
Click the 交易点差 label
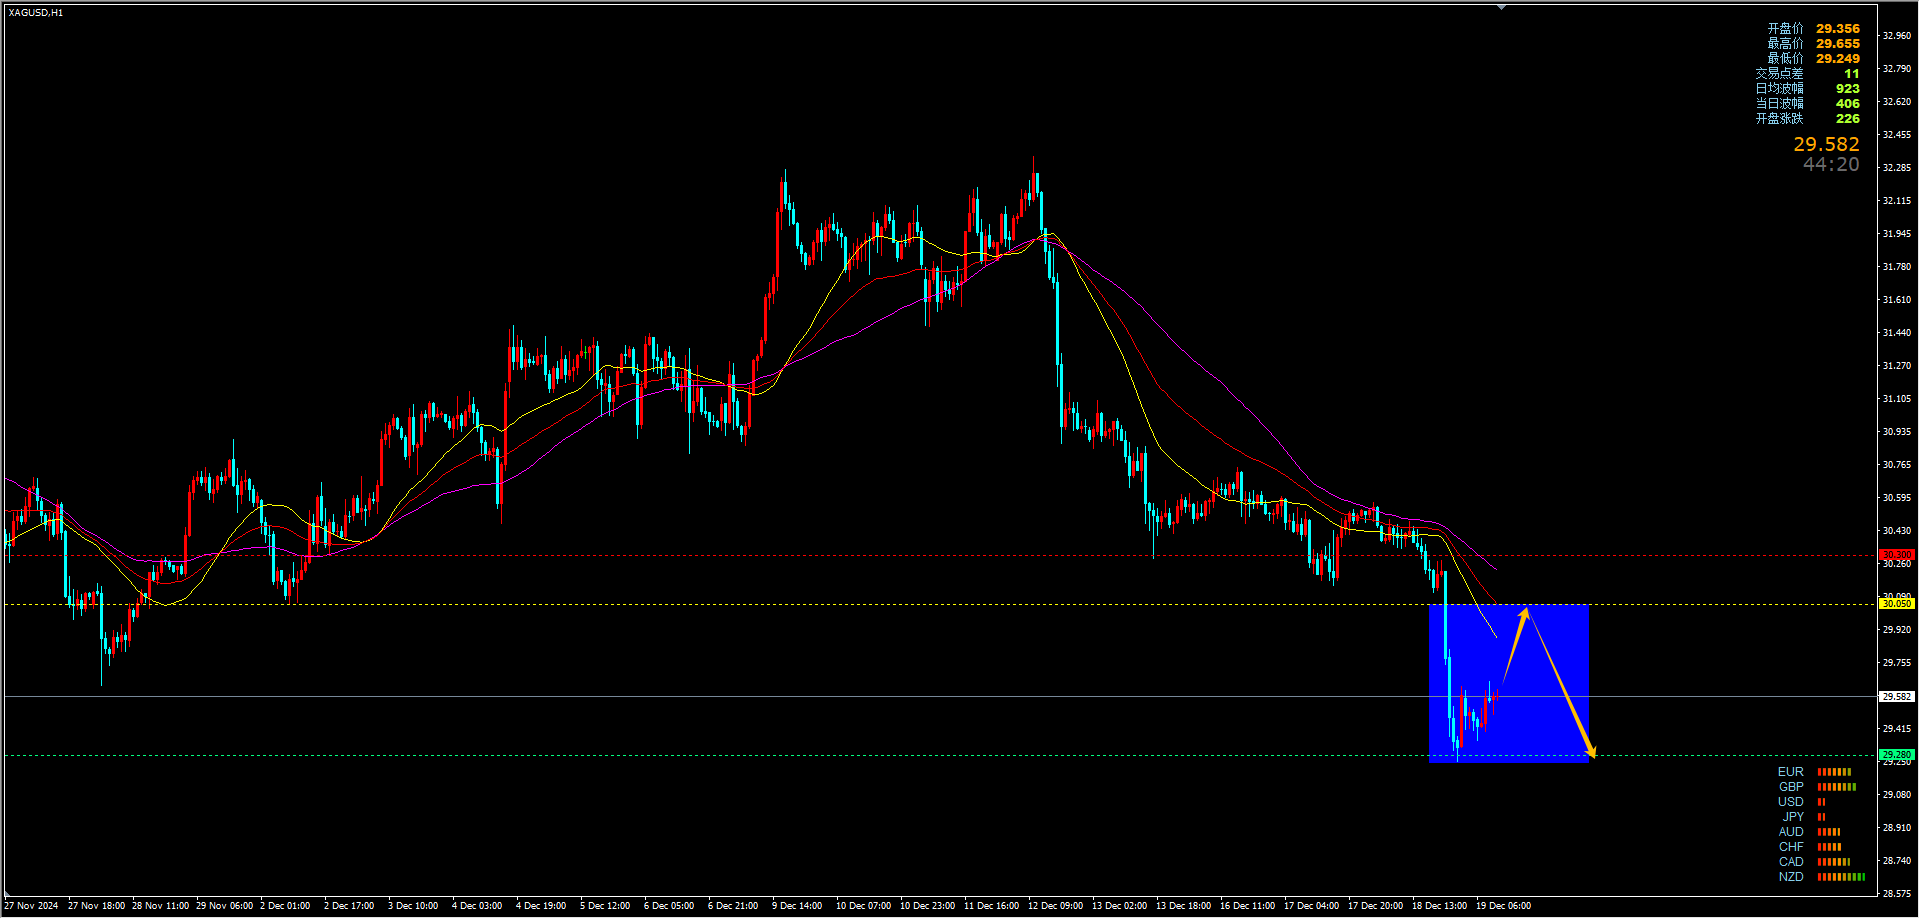pyautogui.click(x=1779, y=74)
